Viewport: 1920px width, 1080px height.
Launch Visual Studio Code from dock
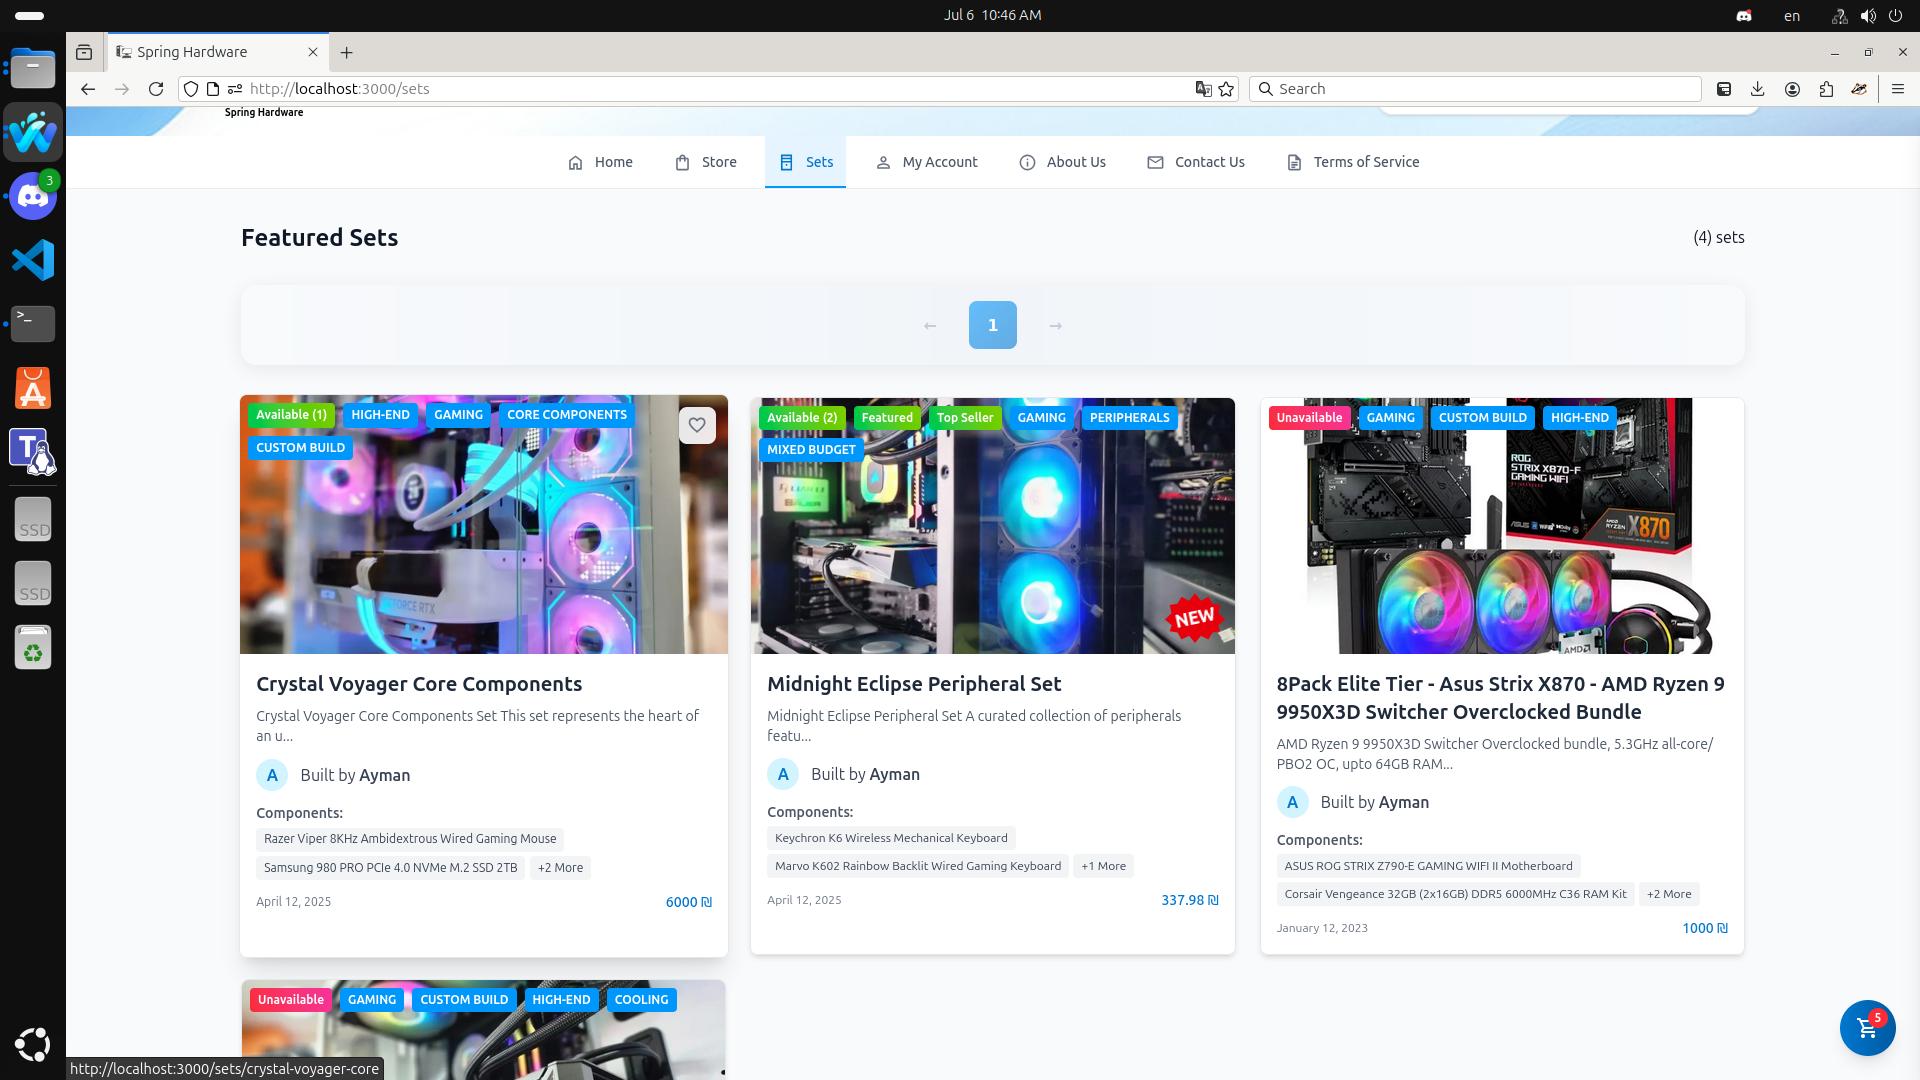[33, 260]
